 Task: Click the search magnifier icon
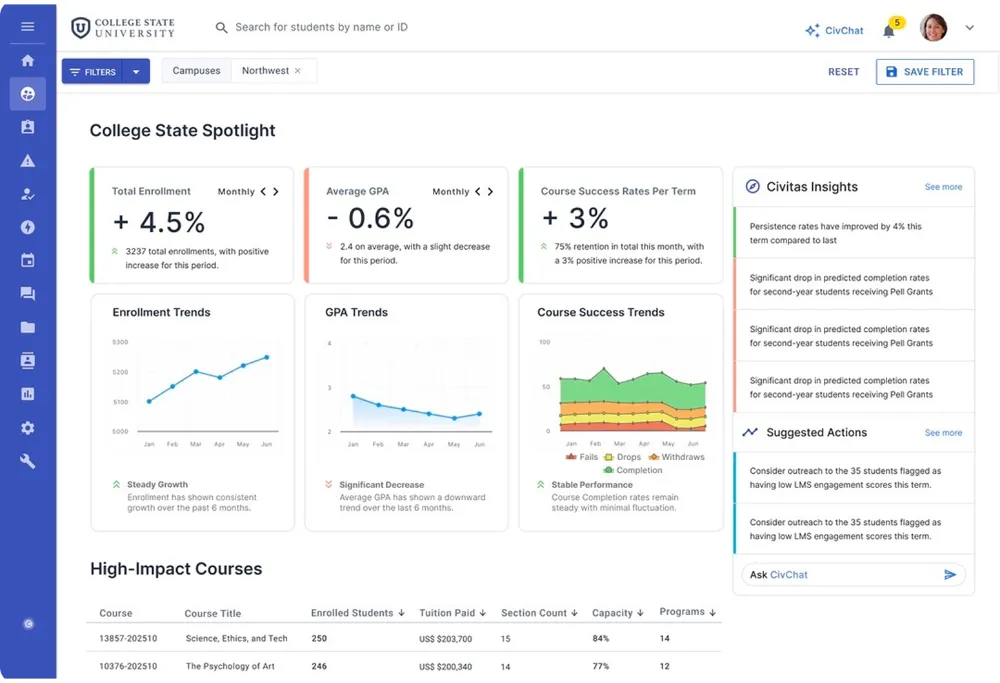tap(221, 27)
